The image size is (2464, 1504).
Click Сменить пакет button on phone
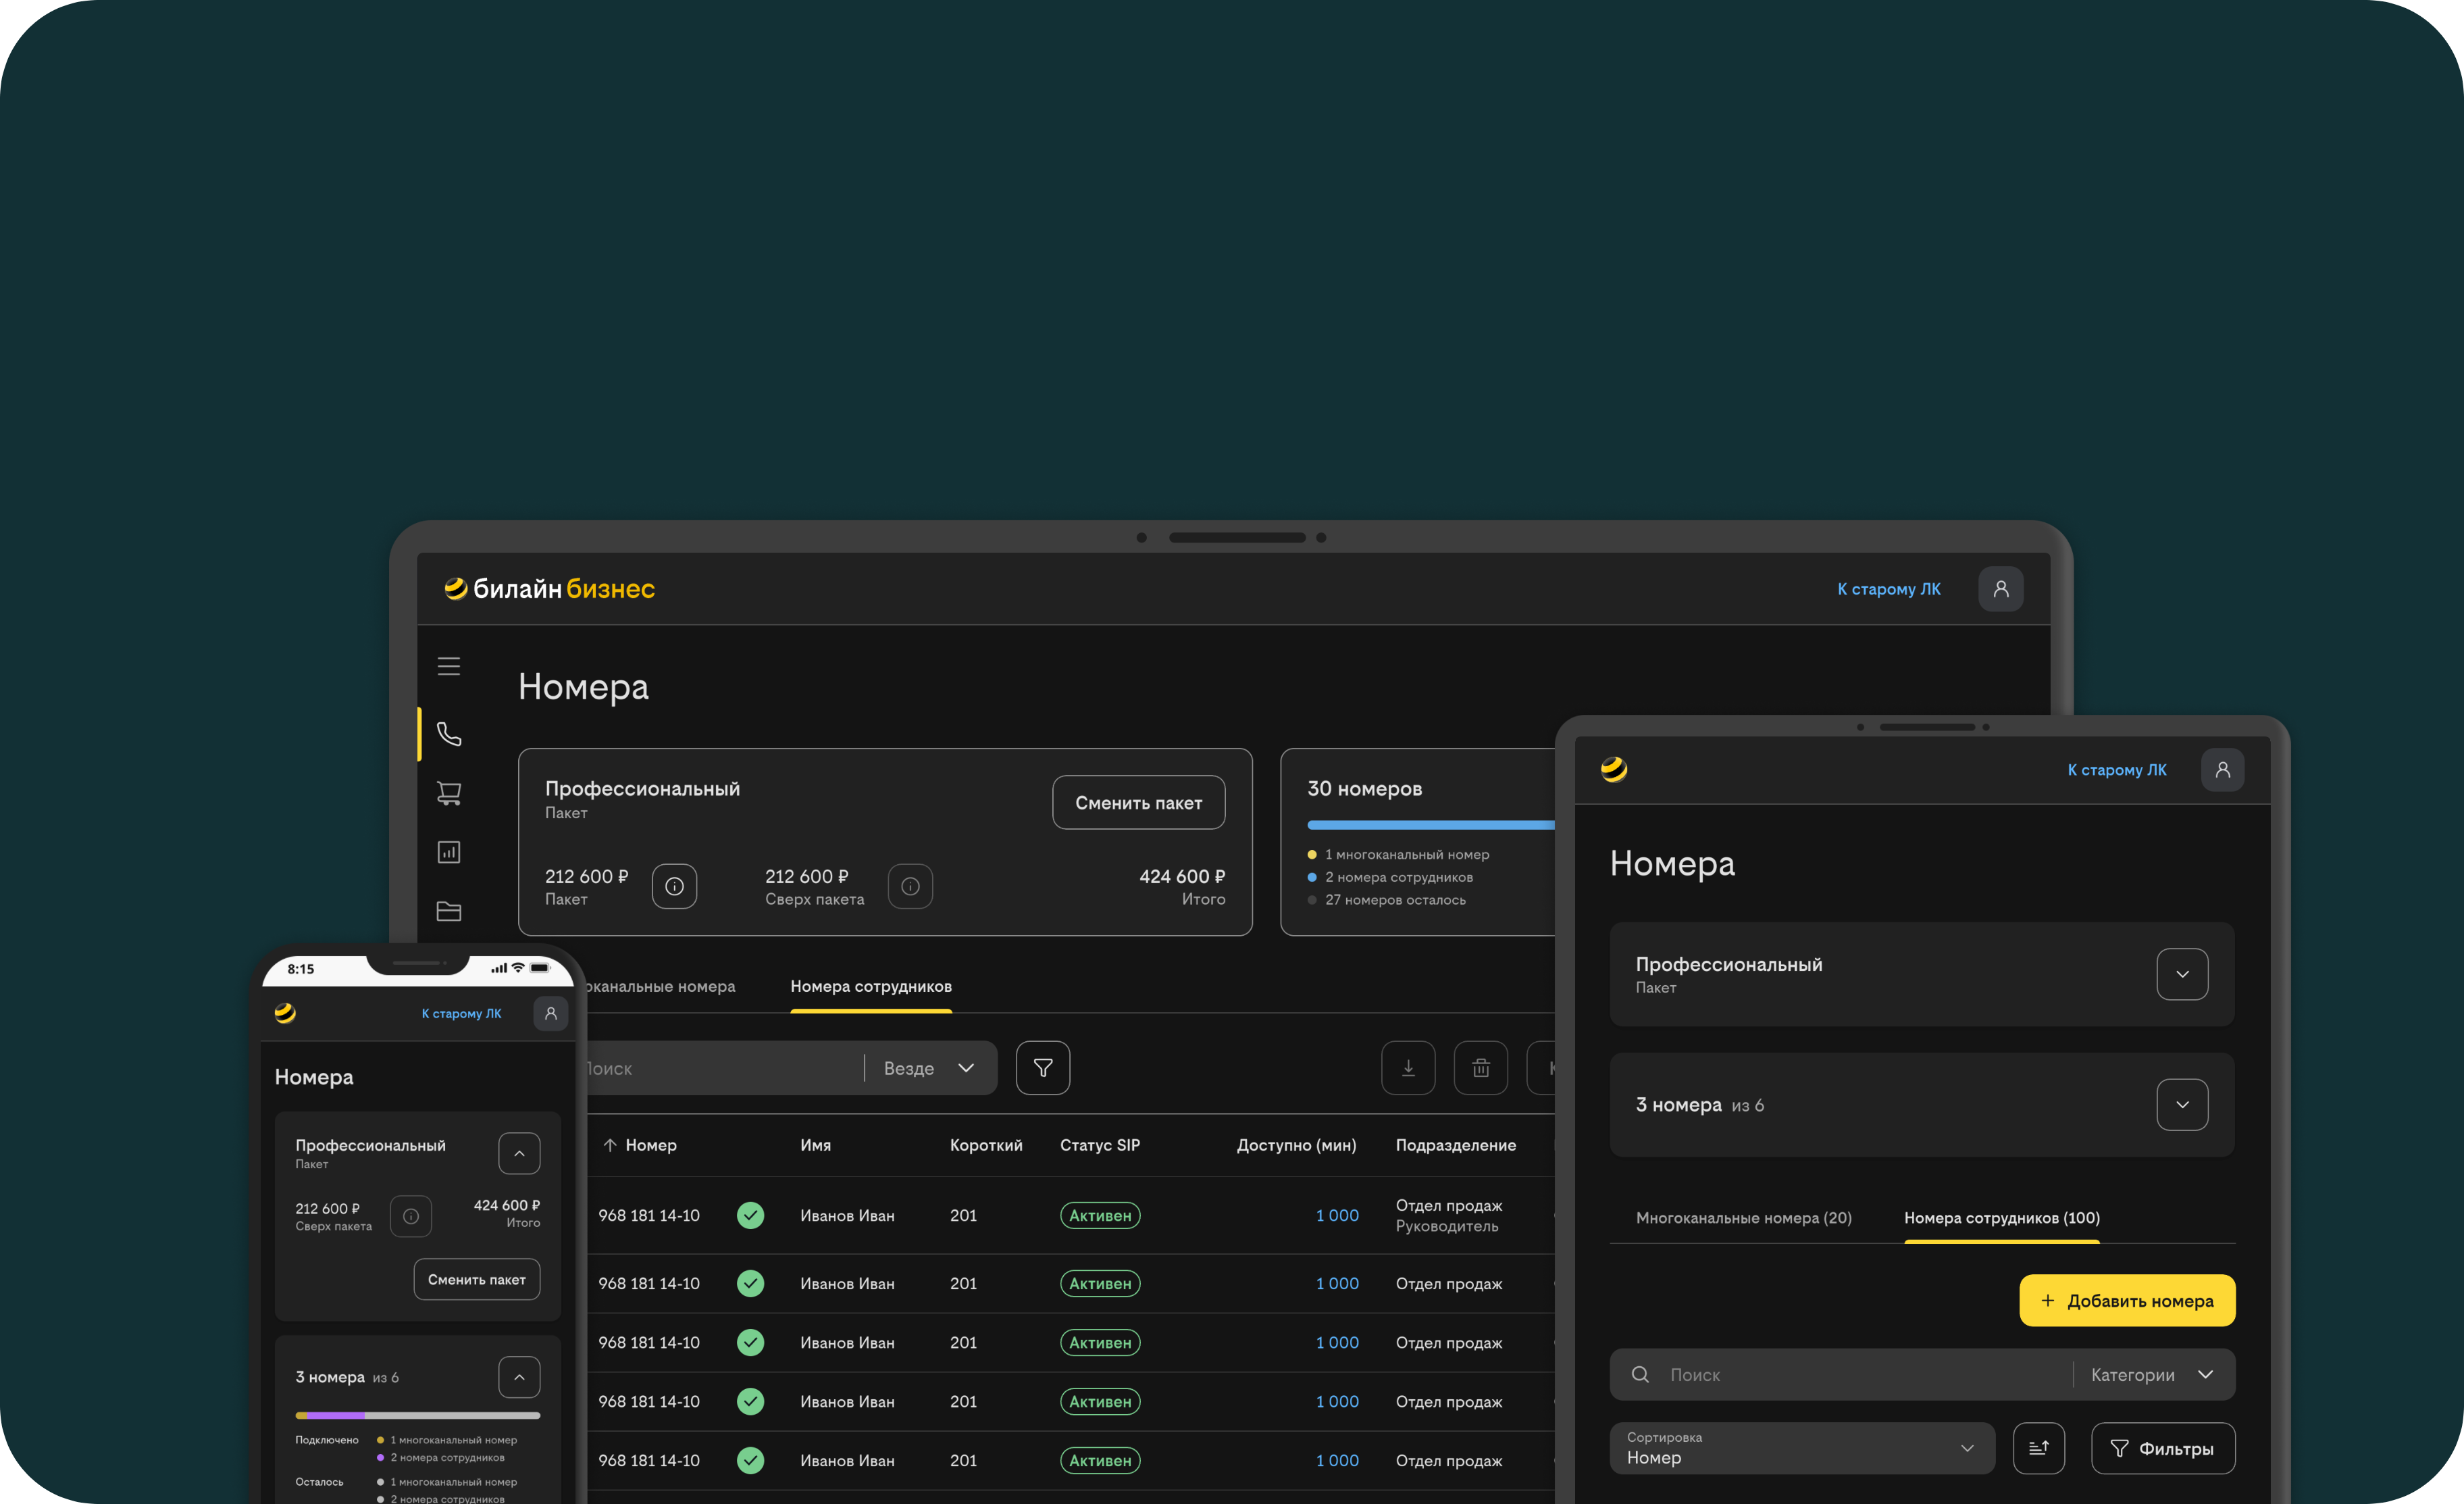[477, 1279]
